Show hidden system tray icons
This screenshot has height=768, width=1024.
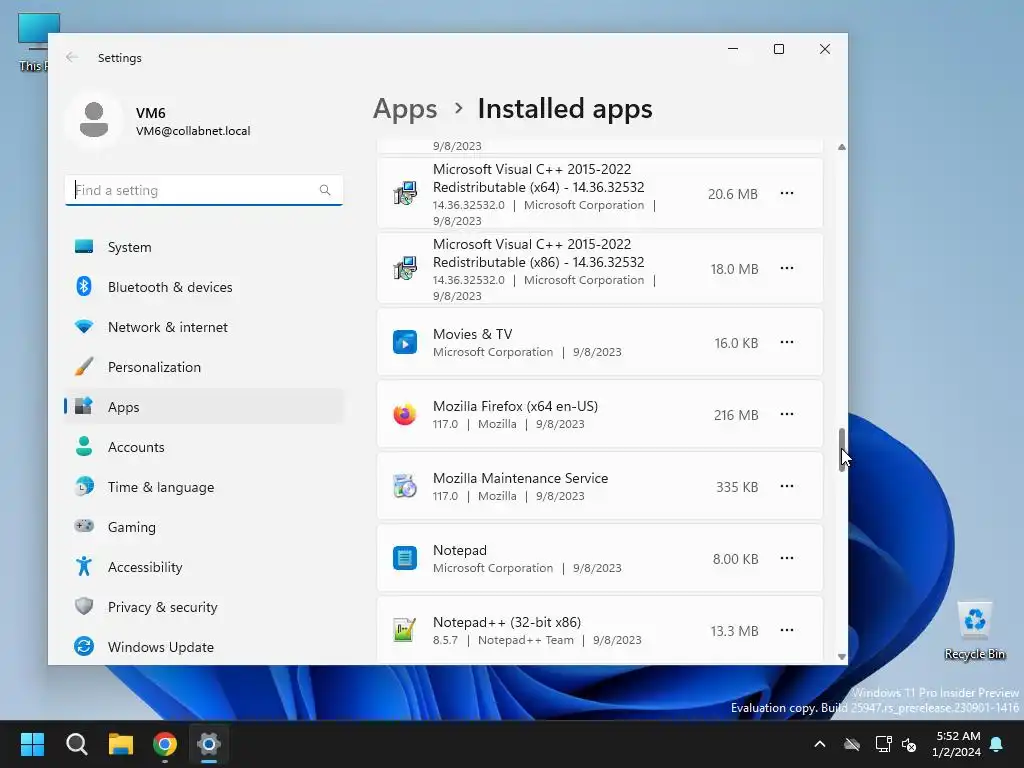[x=820, y=744]
